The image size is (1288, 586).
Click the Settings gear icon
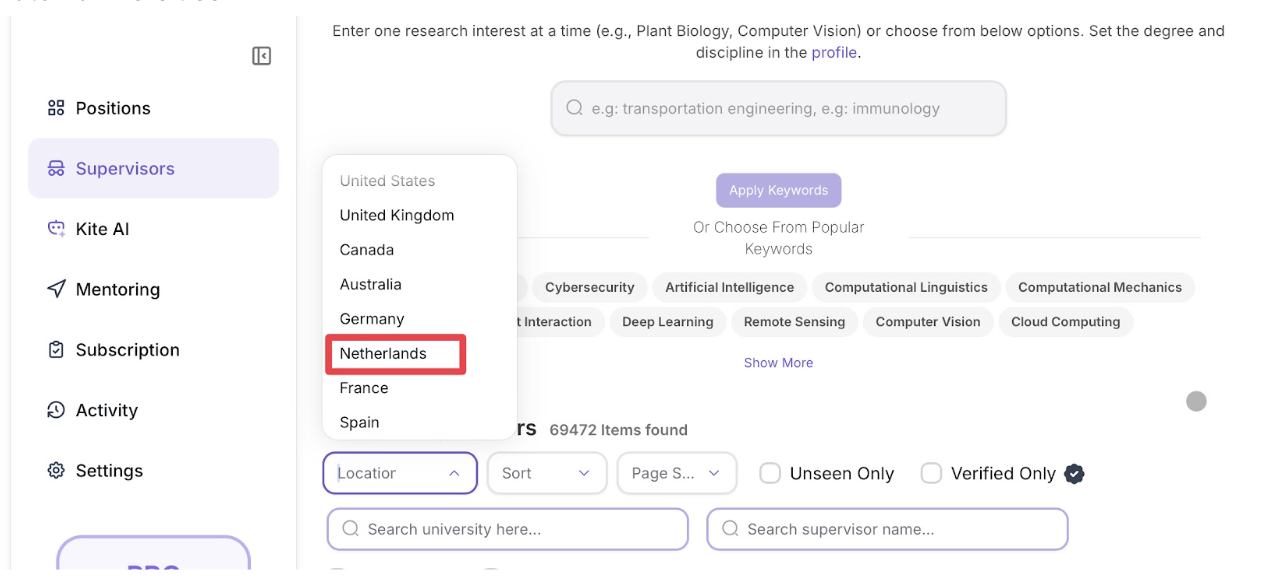56,471
